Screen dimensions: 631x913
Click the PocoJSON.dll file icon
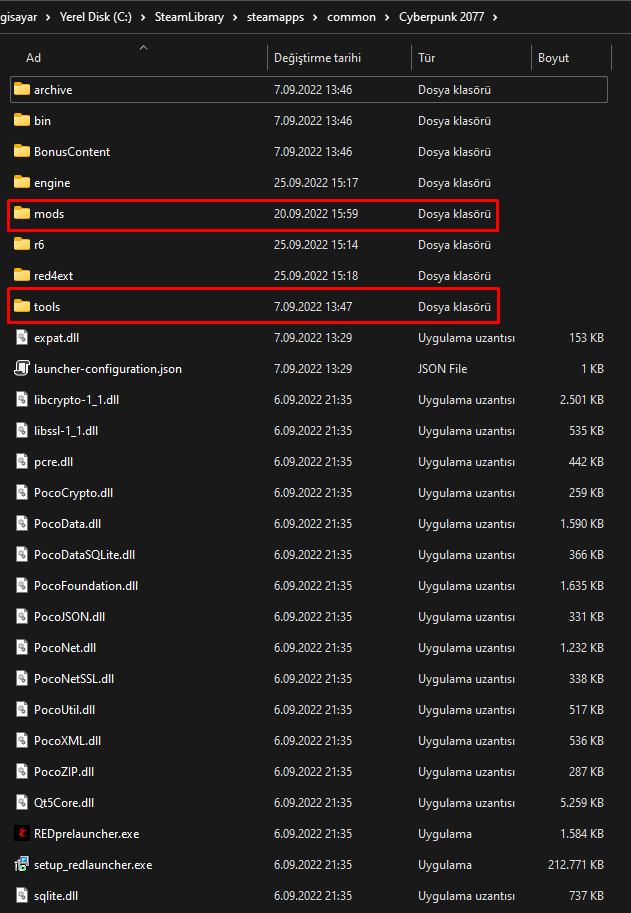point(22,616)
